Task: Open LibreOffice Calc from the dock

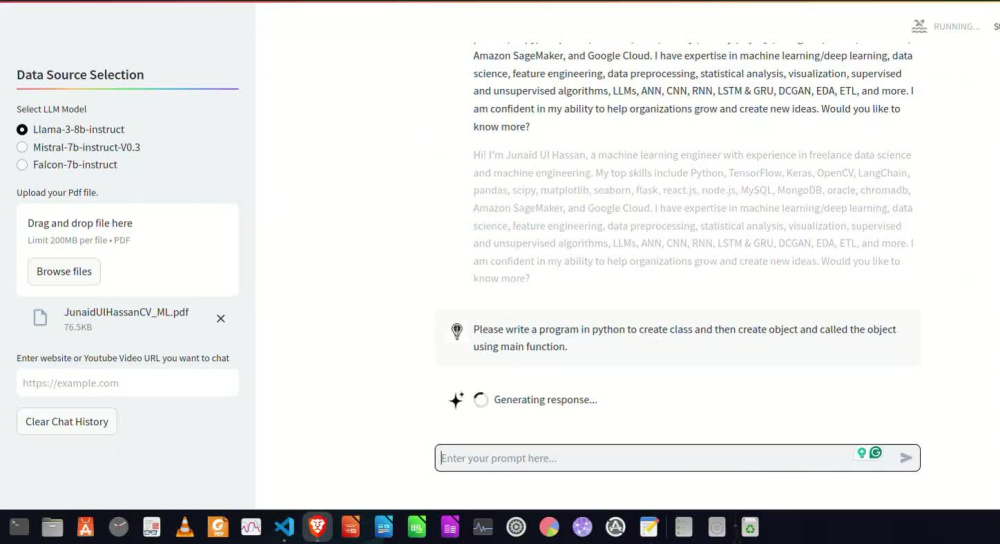Action: pyautogui.click(x=417, y=527)
